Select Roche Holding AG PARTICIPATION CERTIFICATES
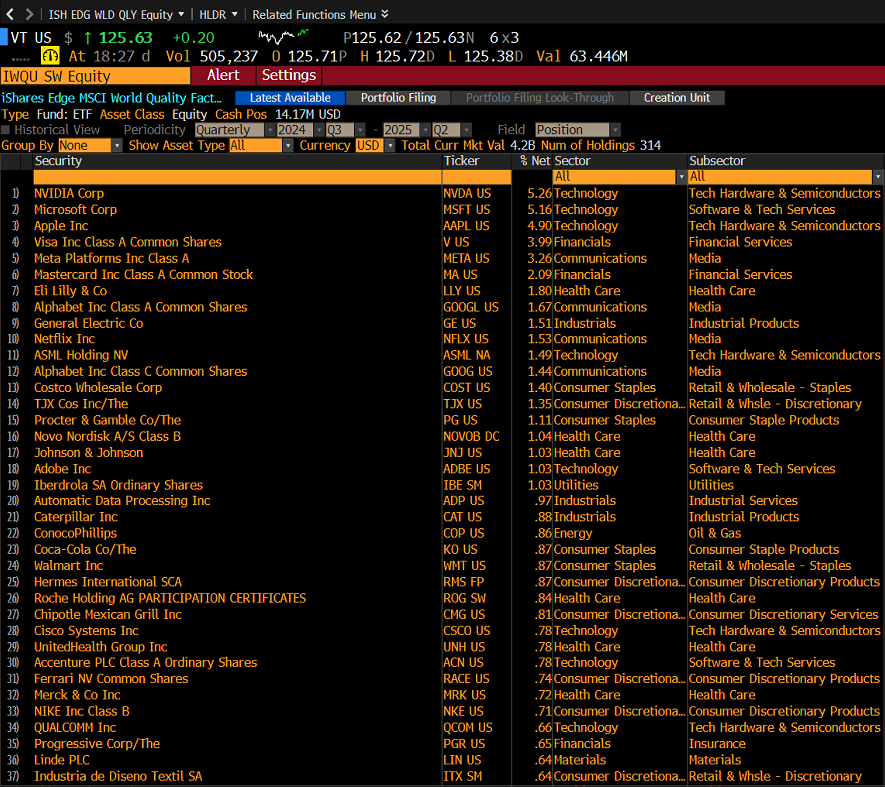Image resolution: width=885 pixels, height=787 pixels. coord(170,598)
